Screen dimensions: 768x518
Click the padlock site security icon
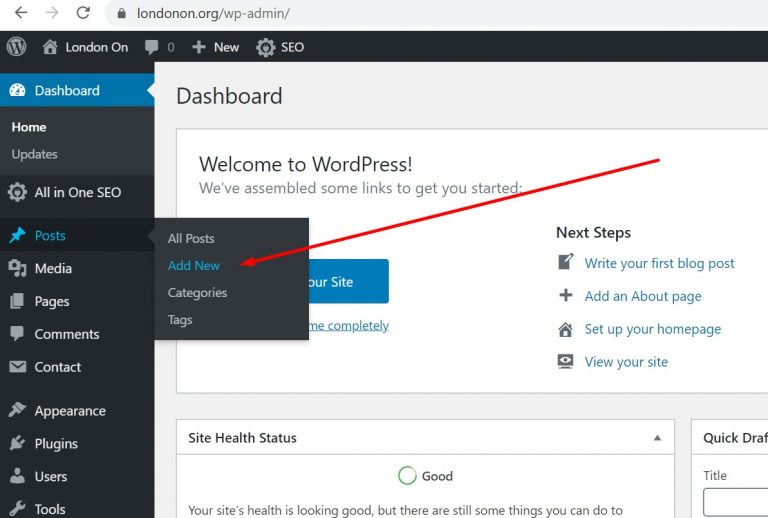[x=121, y=13]
